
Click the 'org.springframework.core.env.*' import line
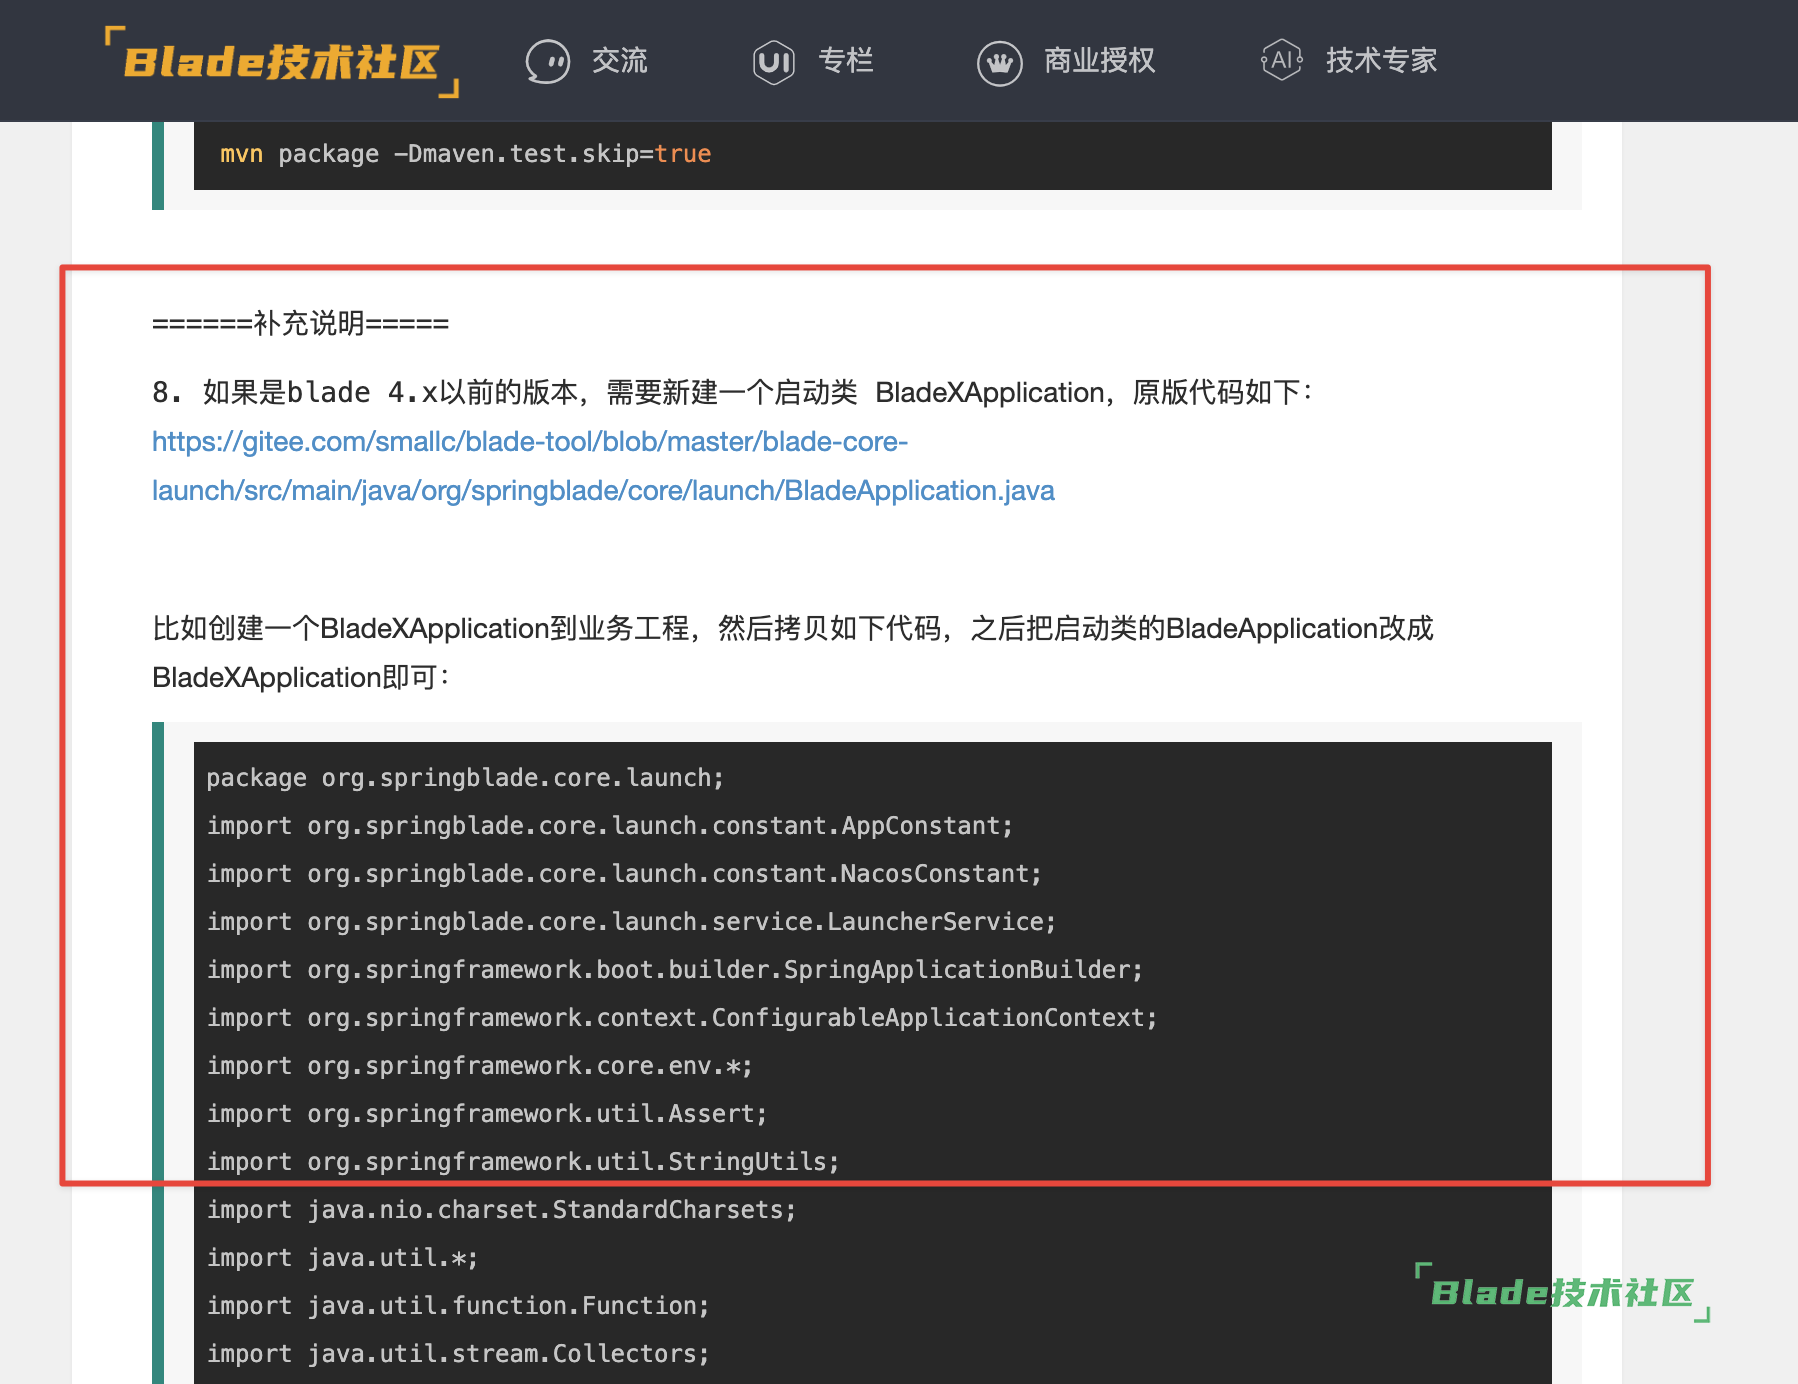coord(480,1066)
